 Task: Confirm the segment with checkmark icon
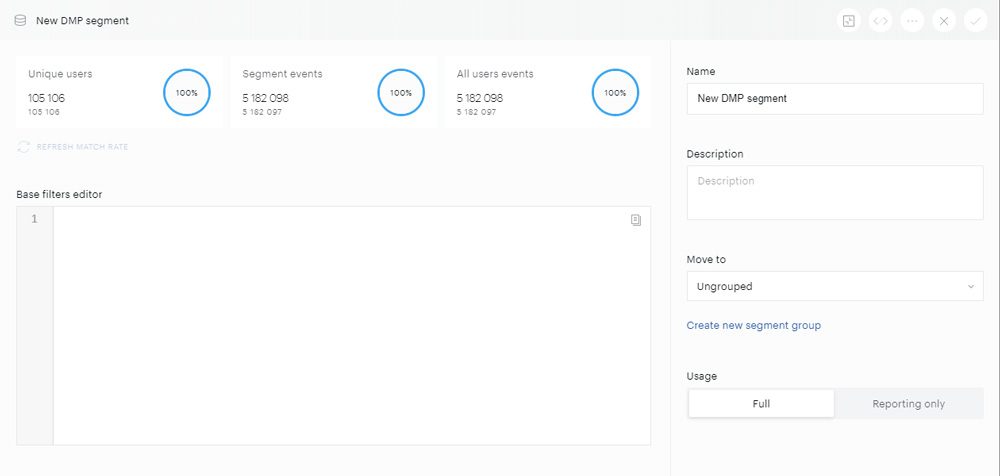[975, 21]
